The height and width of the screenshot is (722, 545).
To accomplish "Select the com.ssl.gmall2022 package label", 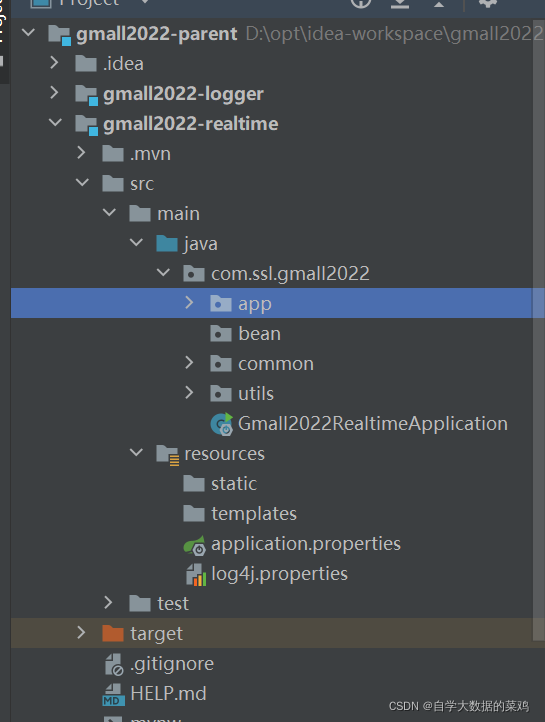I will 290,274.
